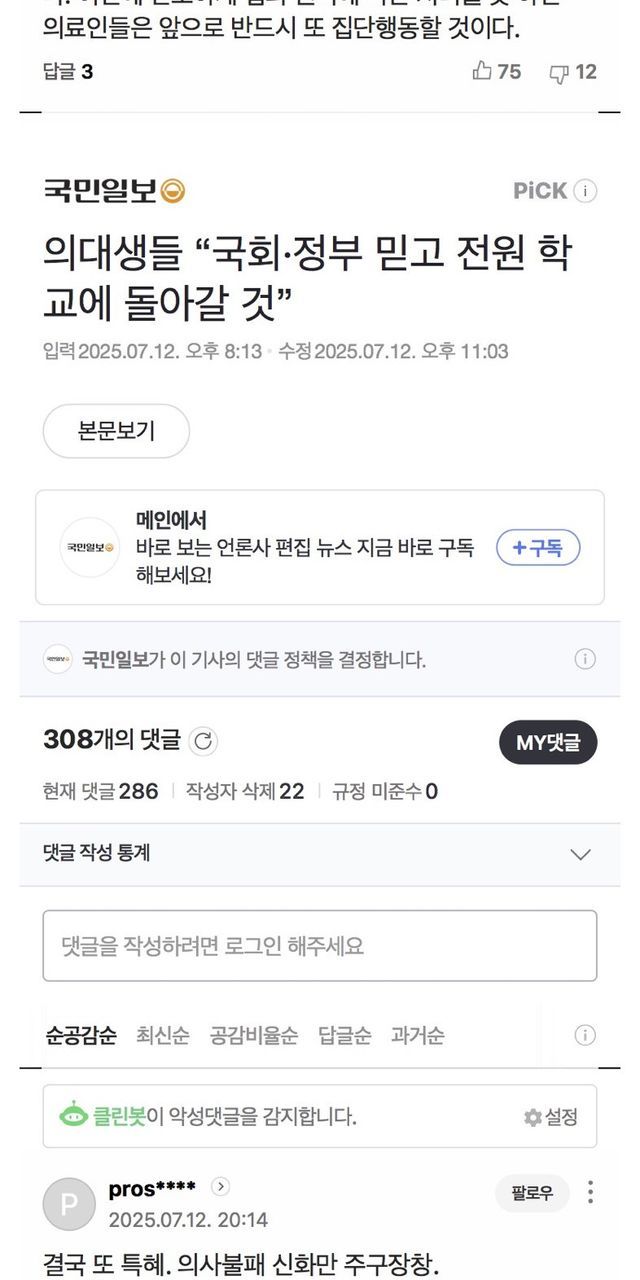Subscribe with the +구독 button
Image resolution: width=640 pixels, height=1280 pixels.
coord(538,548)
